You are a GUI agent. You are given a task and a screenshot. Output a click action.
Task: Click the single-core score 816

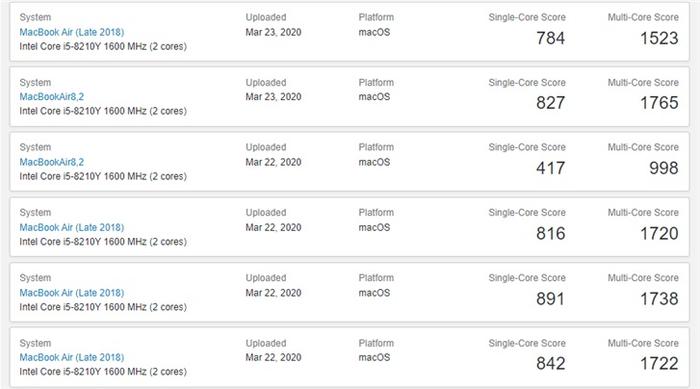pyautogui.click(x=550, y=233)
